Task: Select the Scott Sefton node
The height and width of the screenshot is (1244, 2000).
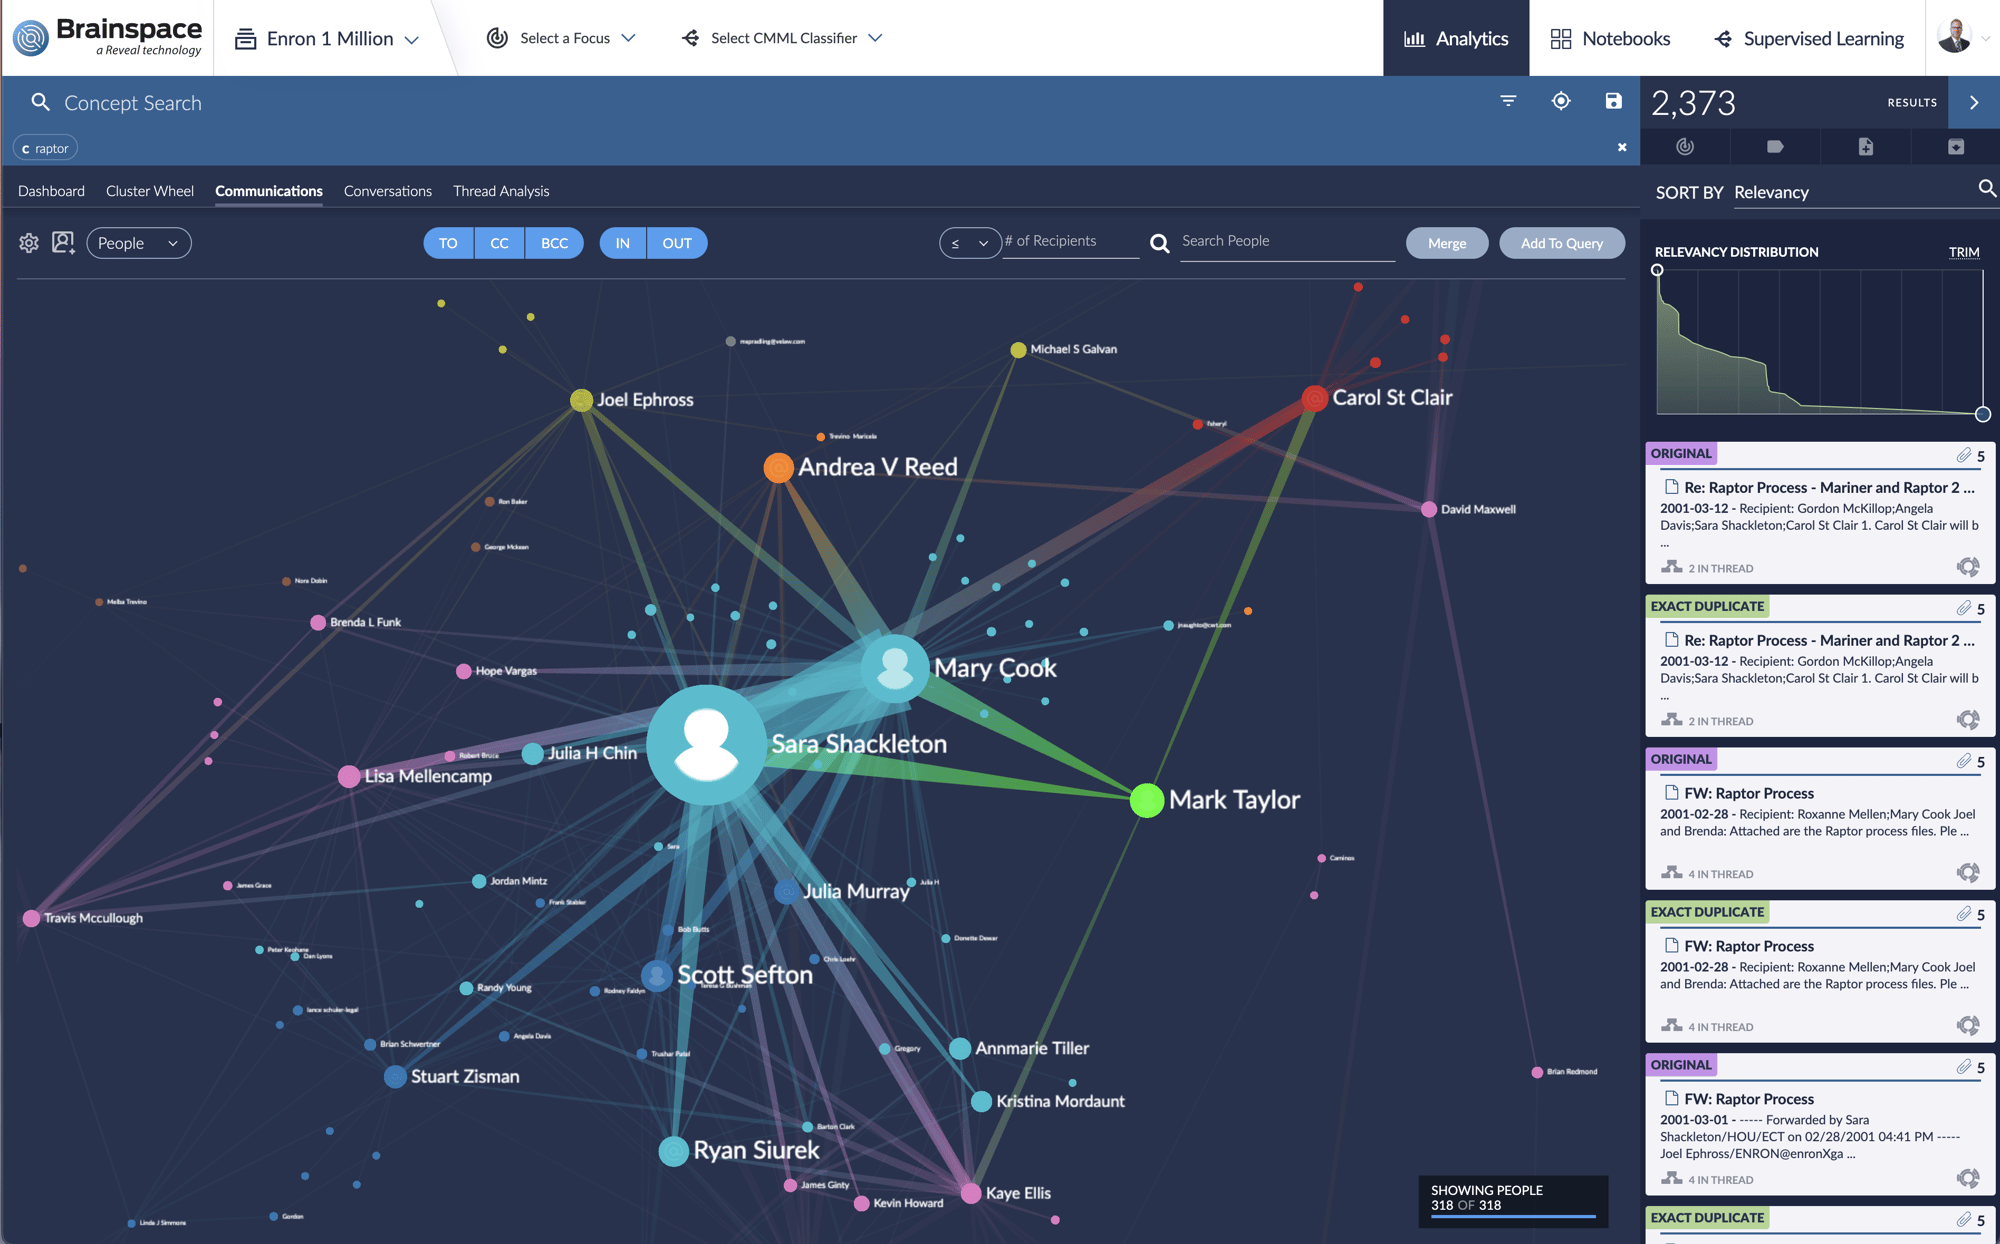Action: tap(656, 975)
